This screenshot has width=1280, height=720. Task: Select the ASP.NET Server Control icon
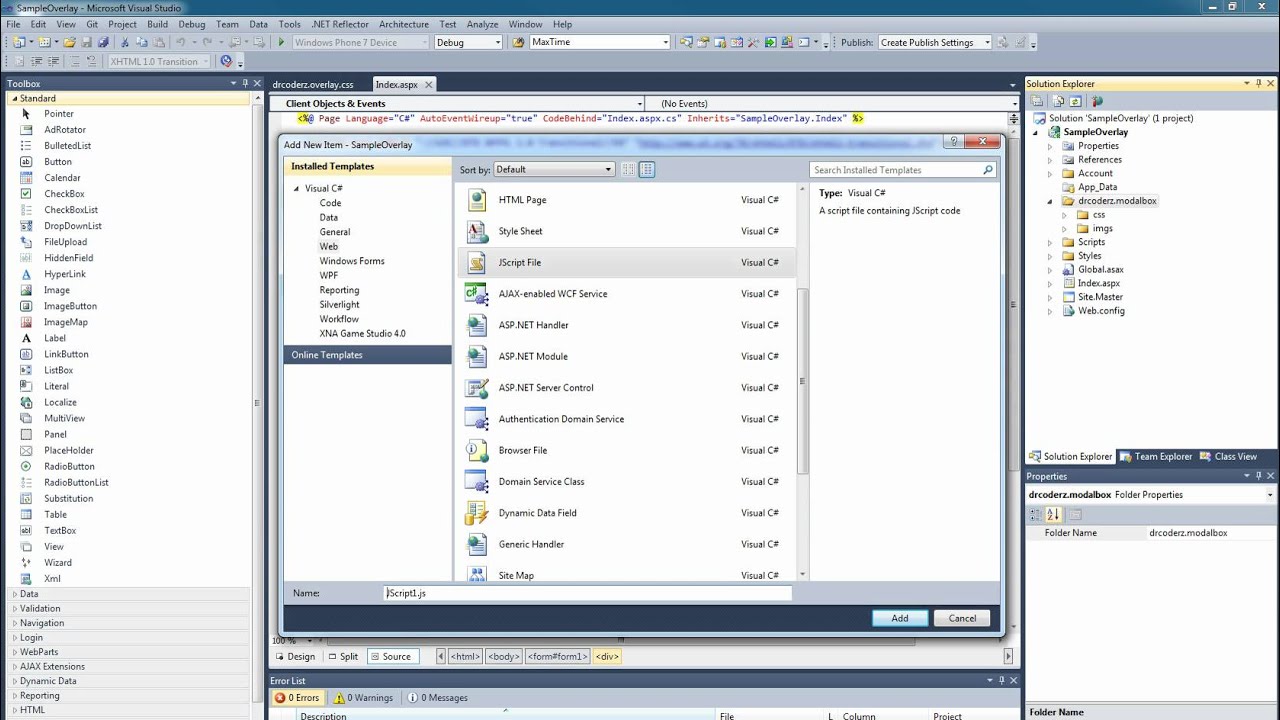click(477, 388)
